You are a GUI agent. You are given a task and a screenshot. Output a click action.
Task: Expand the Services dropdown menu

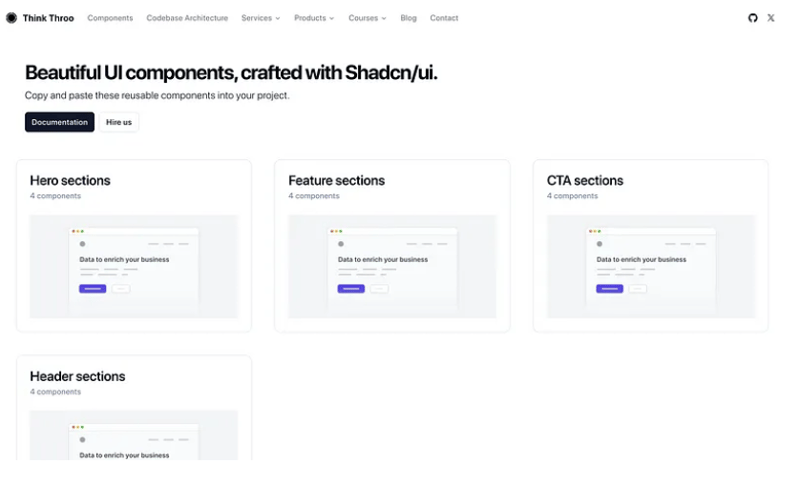(260, 18)
